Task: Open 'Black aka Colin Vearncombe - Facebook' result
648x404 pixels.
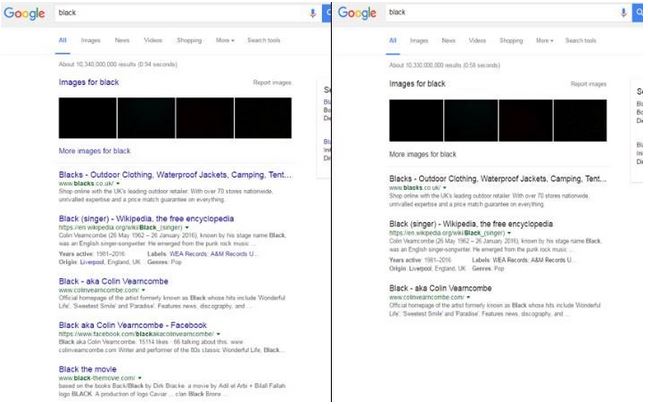Action: point(133,325)
